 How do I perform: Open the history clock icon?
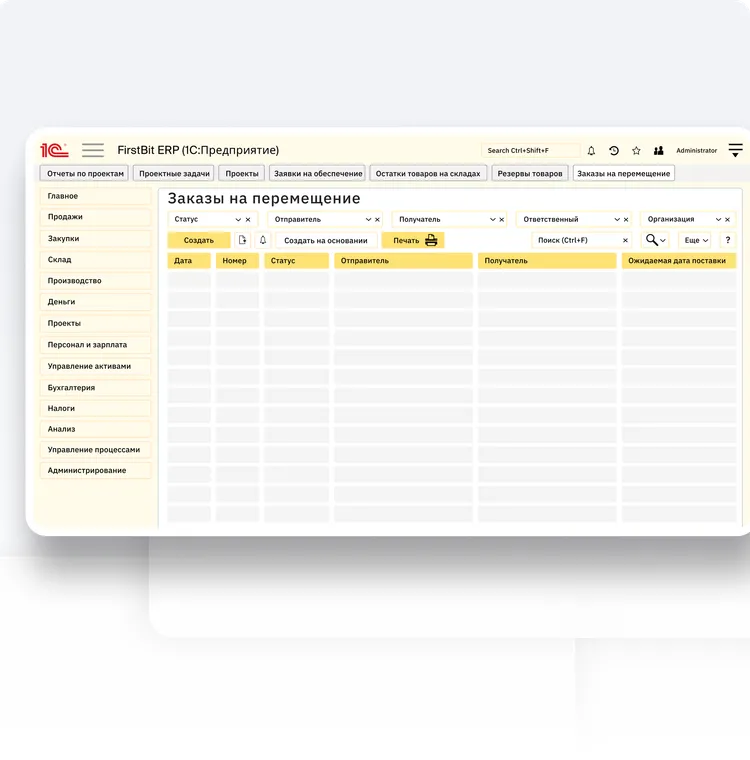(x=614, y=151)
